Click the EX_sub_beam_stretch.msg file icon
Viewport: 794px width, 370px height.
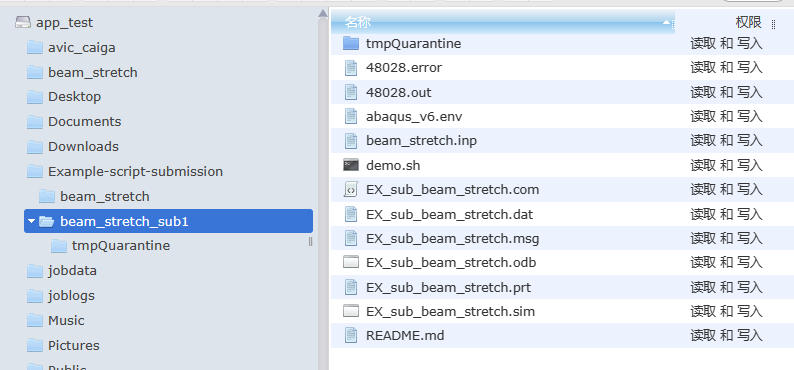[x=351, y=238]
